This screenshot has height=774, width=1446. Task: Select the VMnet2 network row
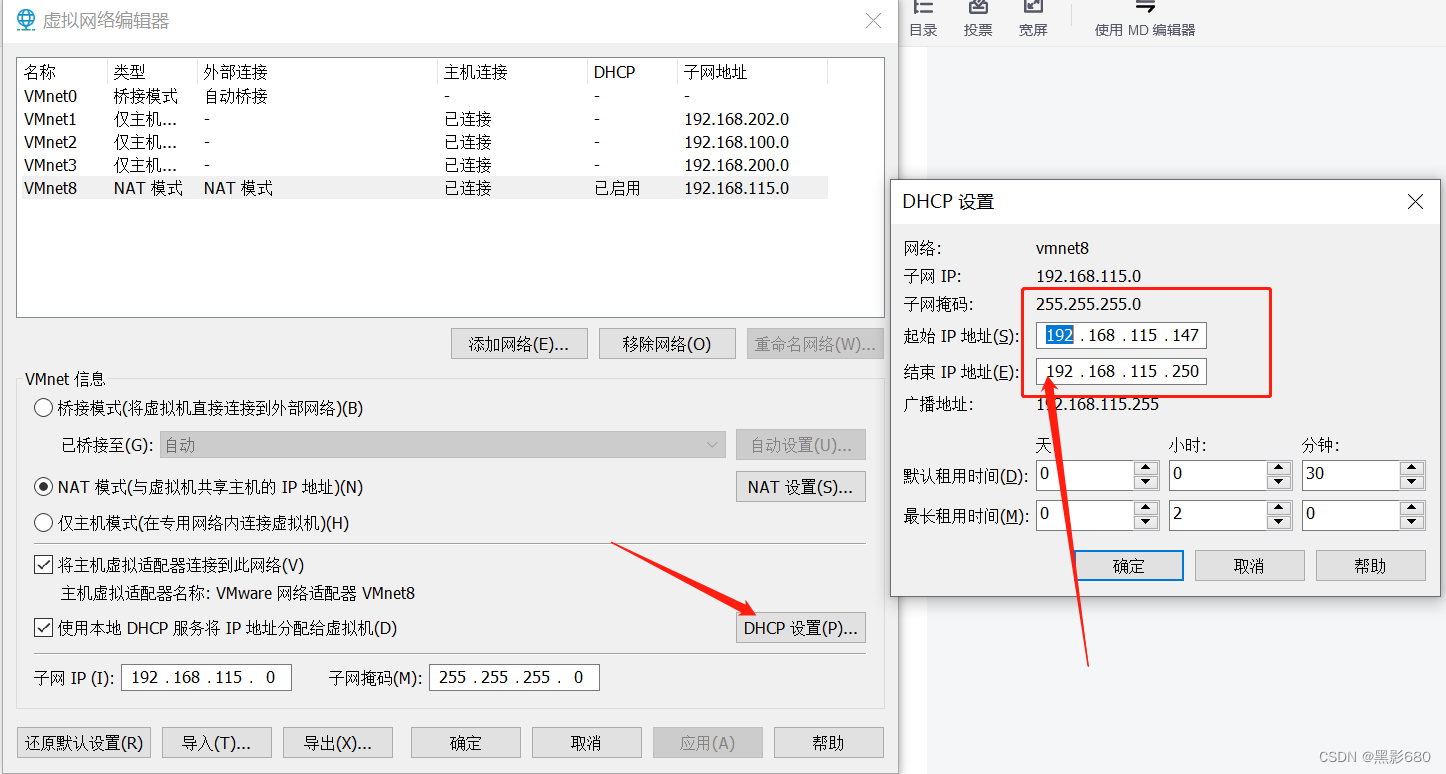(51, 141)
